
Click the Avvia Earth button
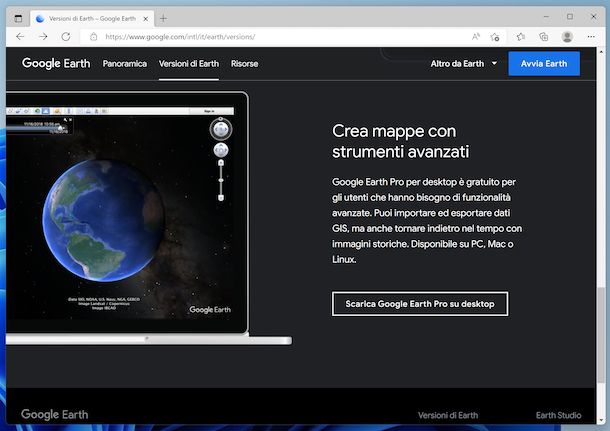pyautogui.click(x=544, y=63)
